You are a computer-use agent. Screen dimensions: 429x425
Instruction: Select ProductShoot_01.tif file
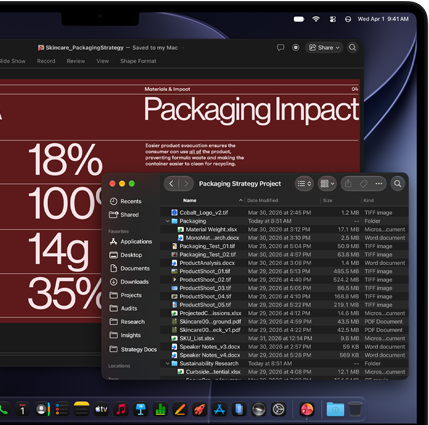tap(284, 271)
